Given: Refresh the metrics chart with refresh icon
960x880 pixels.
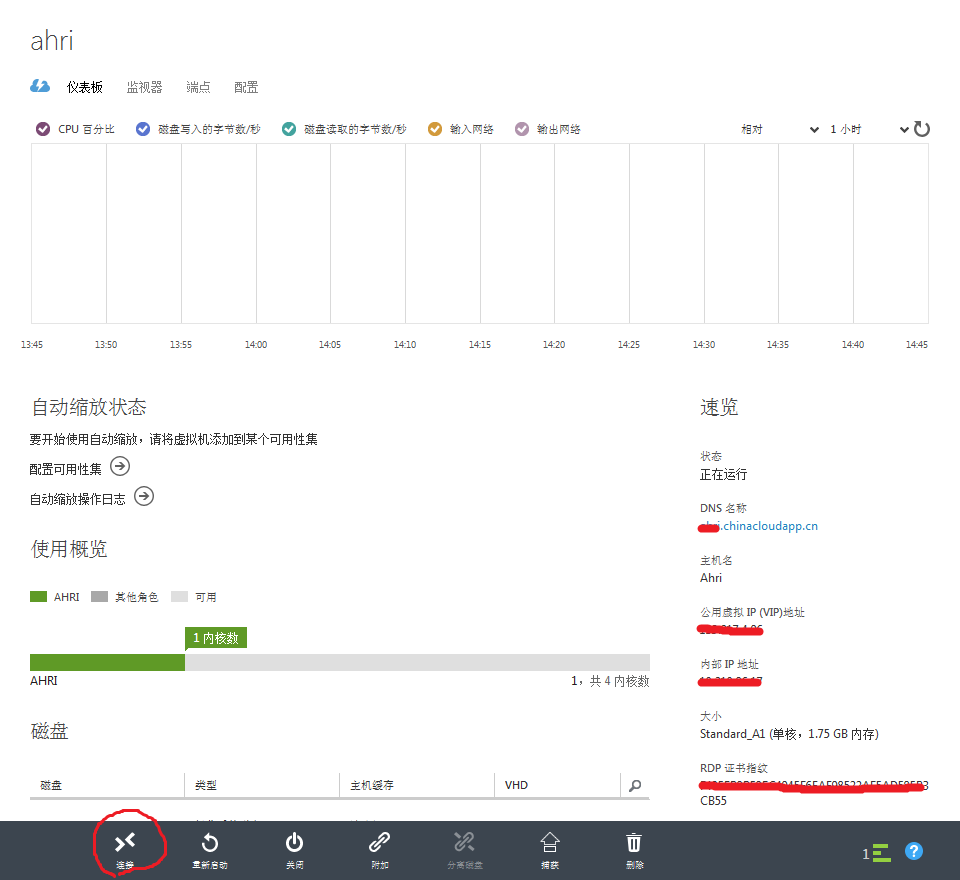Looking at the screenshot, I should [922, 129].
